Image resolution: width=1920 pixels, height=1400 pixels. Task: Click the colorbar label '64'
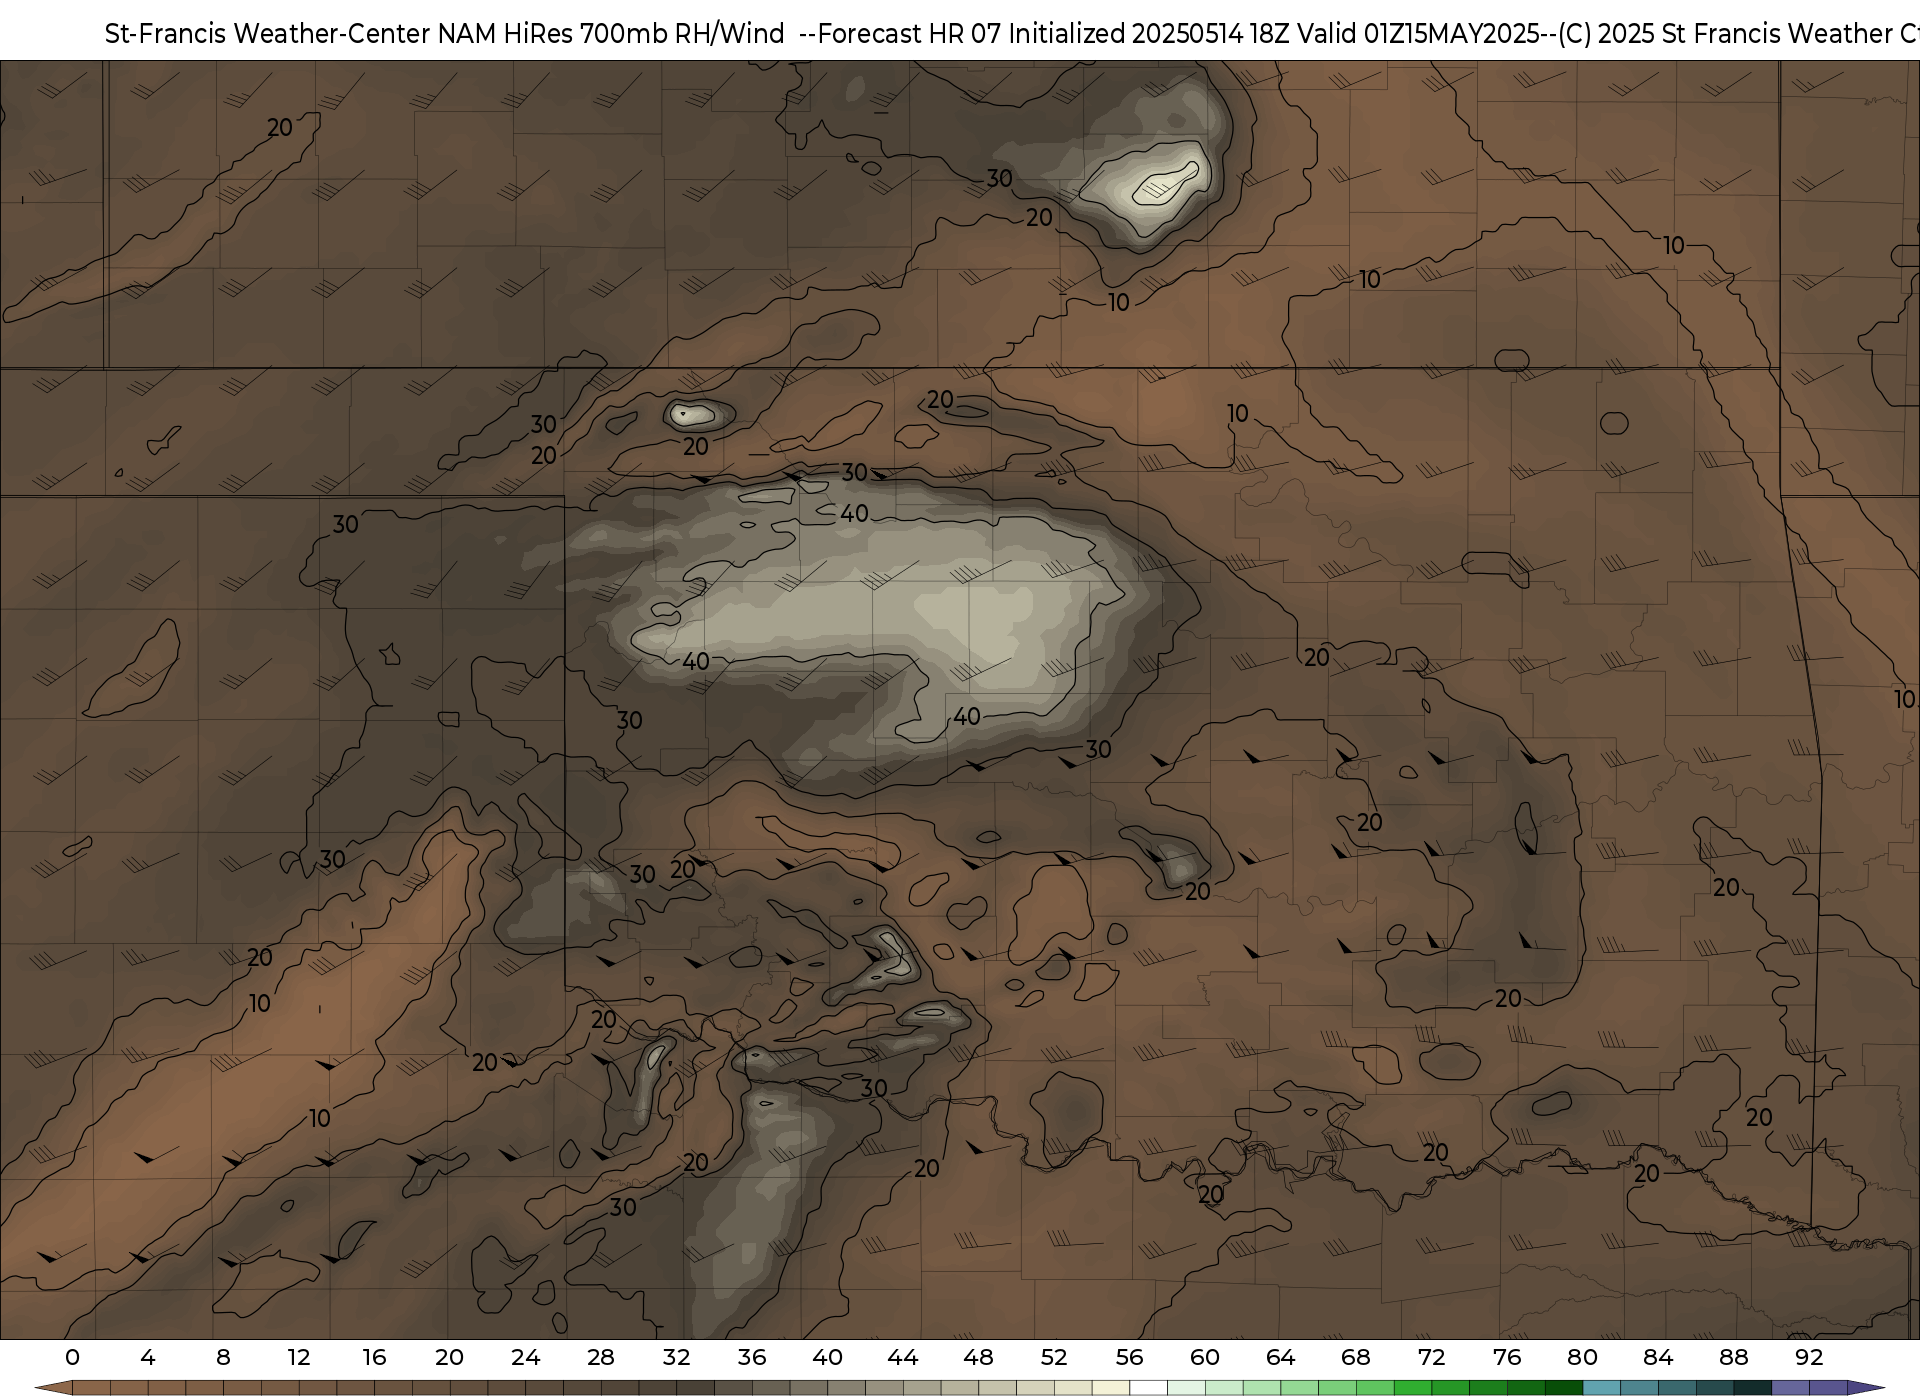(1281, 1357)
